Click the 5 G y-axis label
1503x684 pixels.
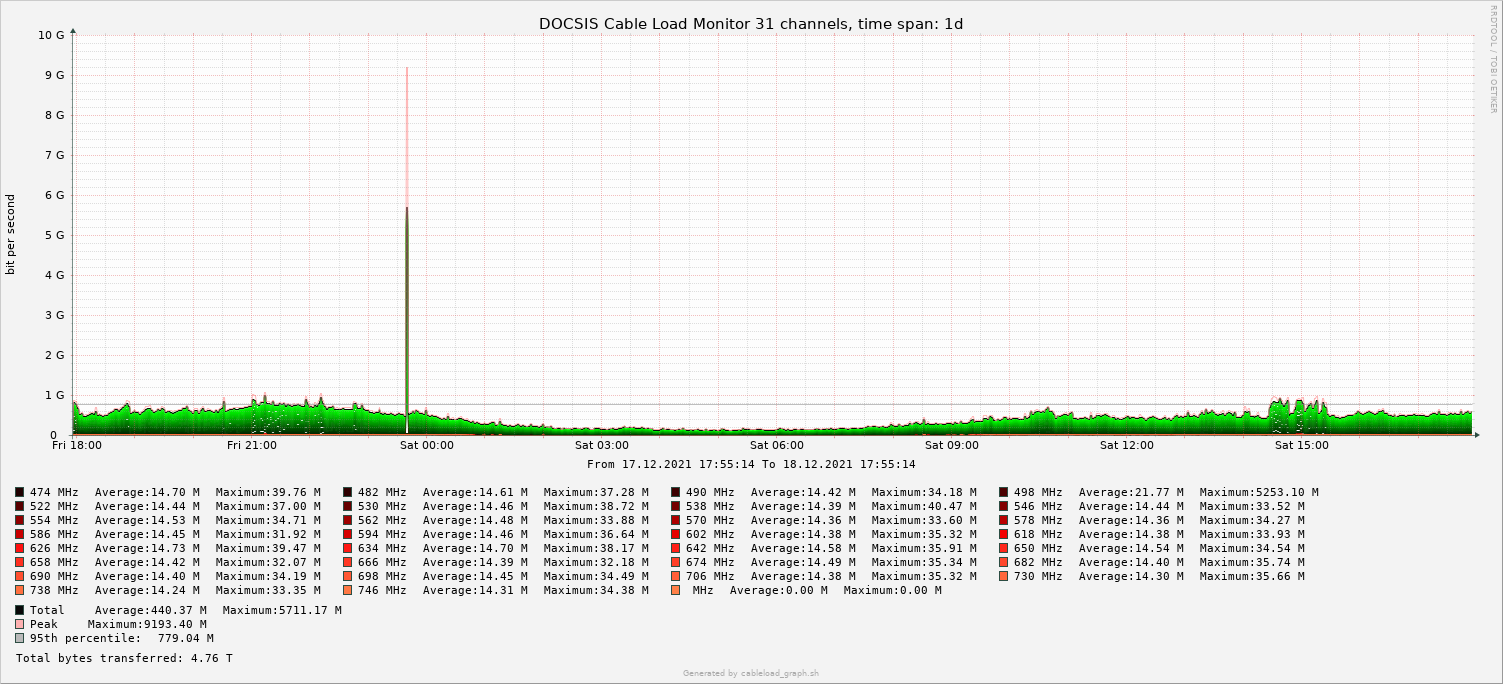point(55,235)
